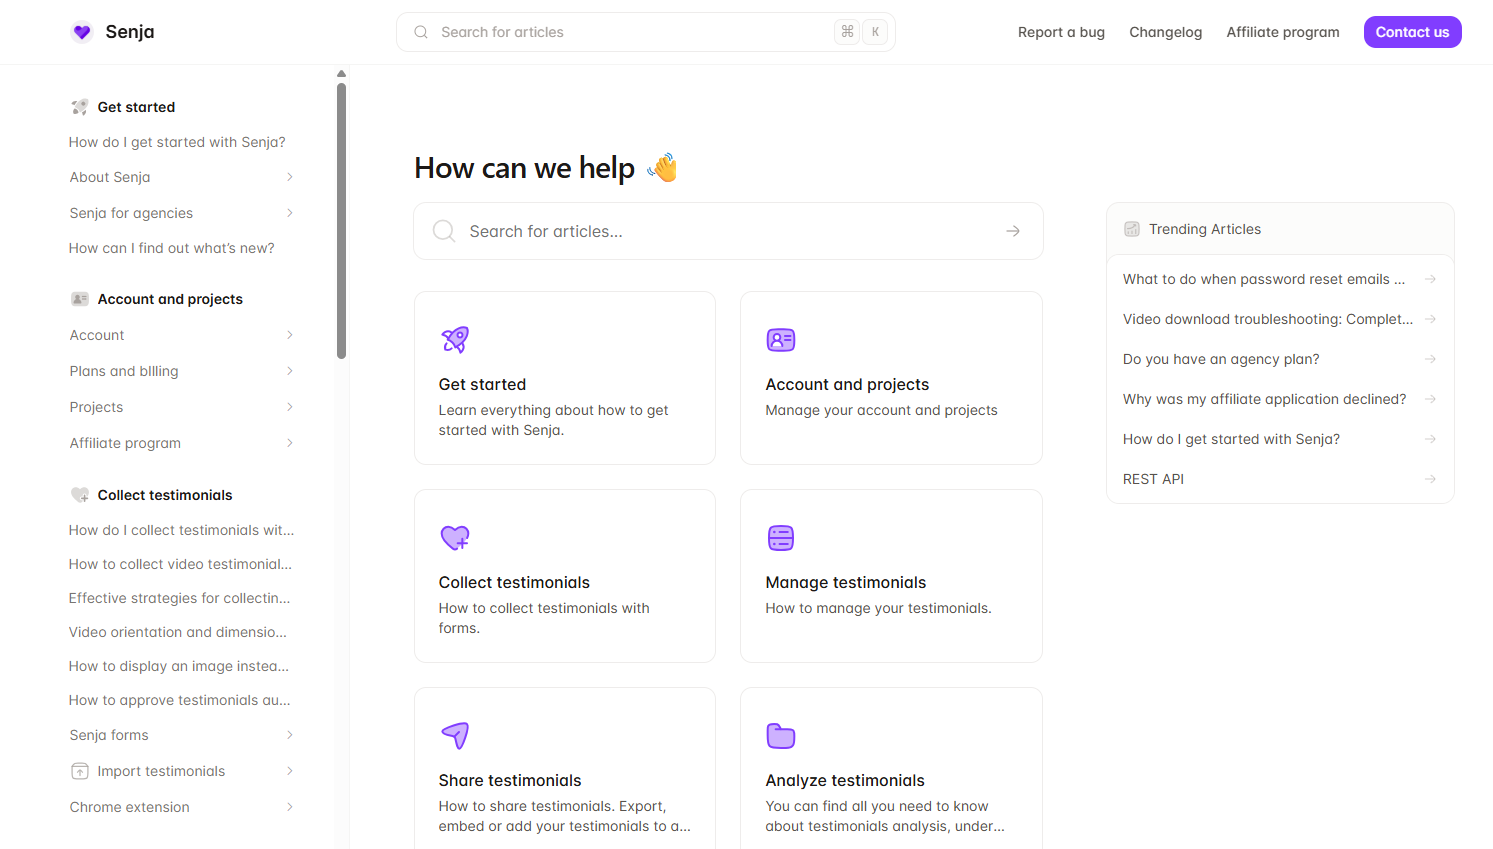Click Share testimonials card title

(x=509, y=780)
